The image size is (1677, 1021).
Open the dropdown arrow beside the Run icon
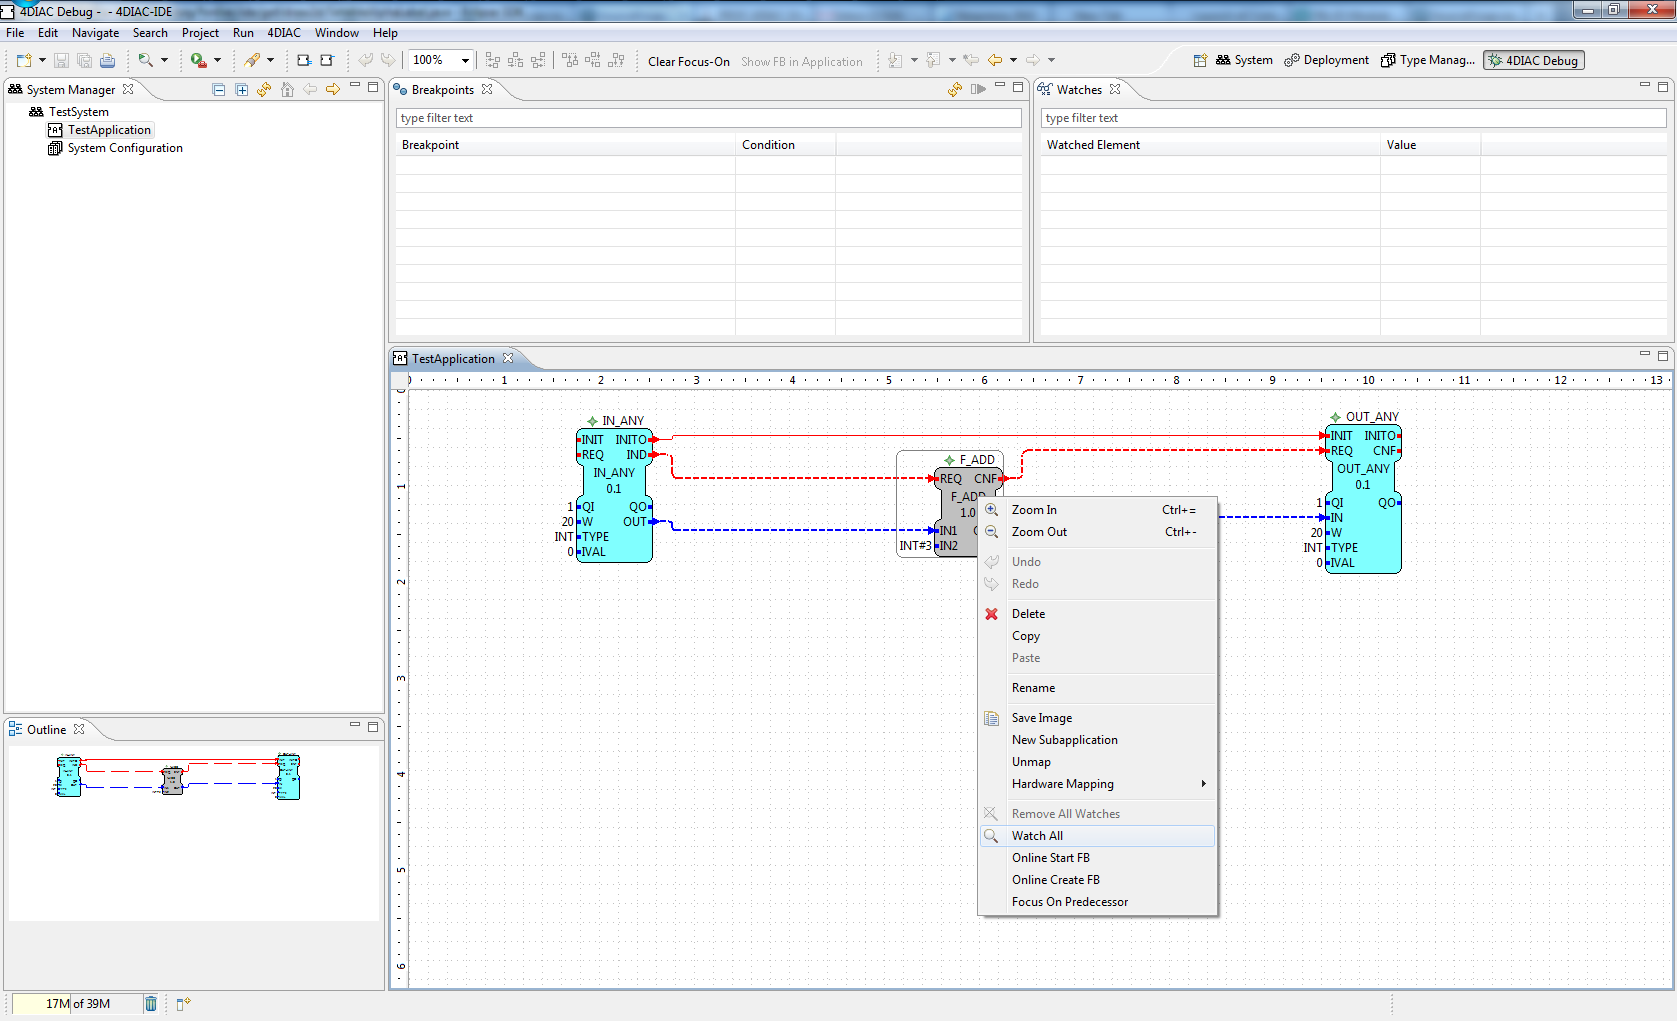point(217,61)
